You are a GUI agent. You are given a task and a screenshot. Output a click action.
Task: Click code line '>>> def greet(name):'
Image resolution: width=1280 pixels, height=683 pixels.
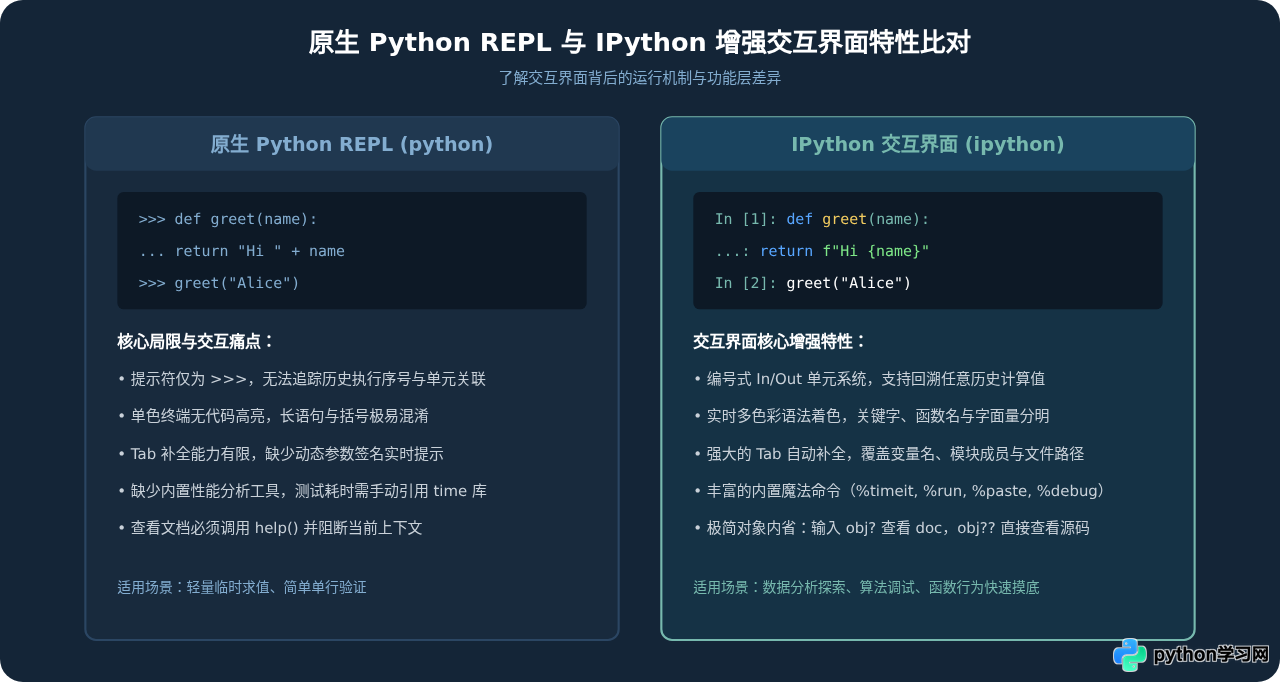(228, 219)
